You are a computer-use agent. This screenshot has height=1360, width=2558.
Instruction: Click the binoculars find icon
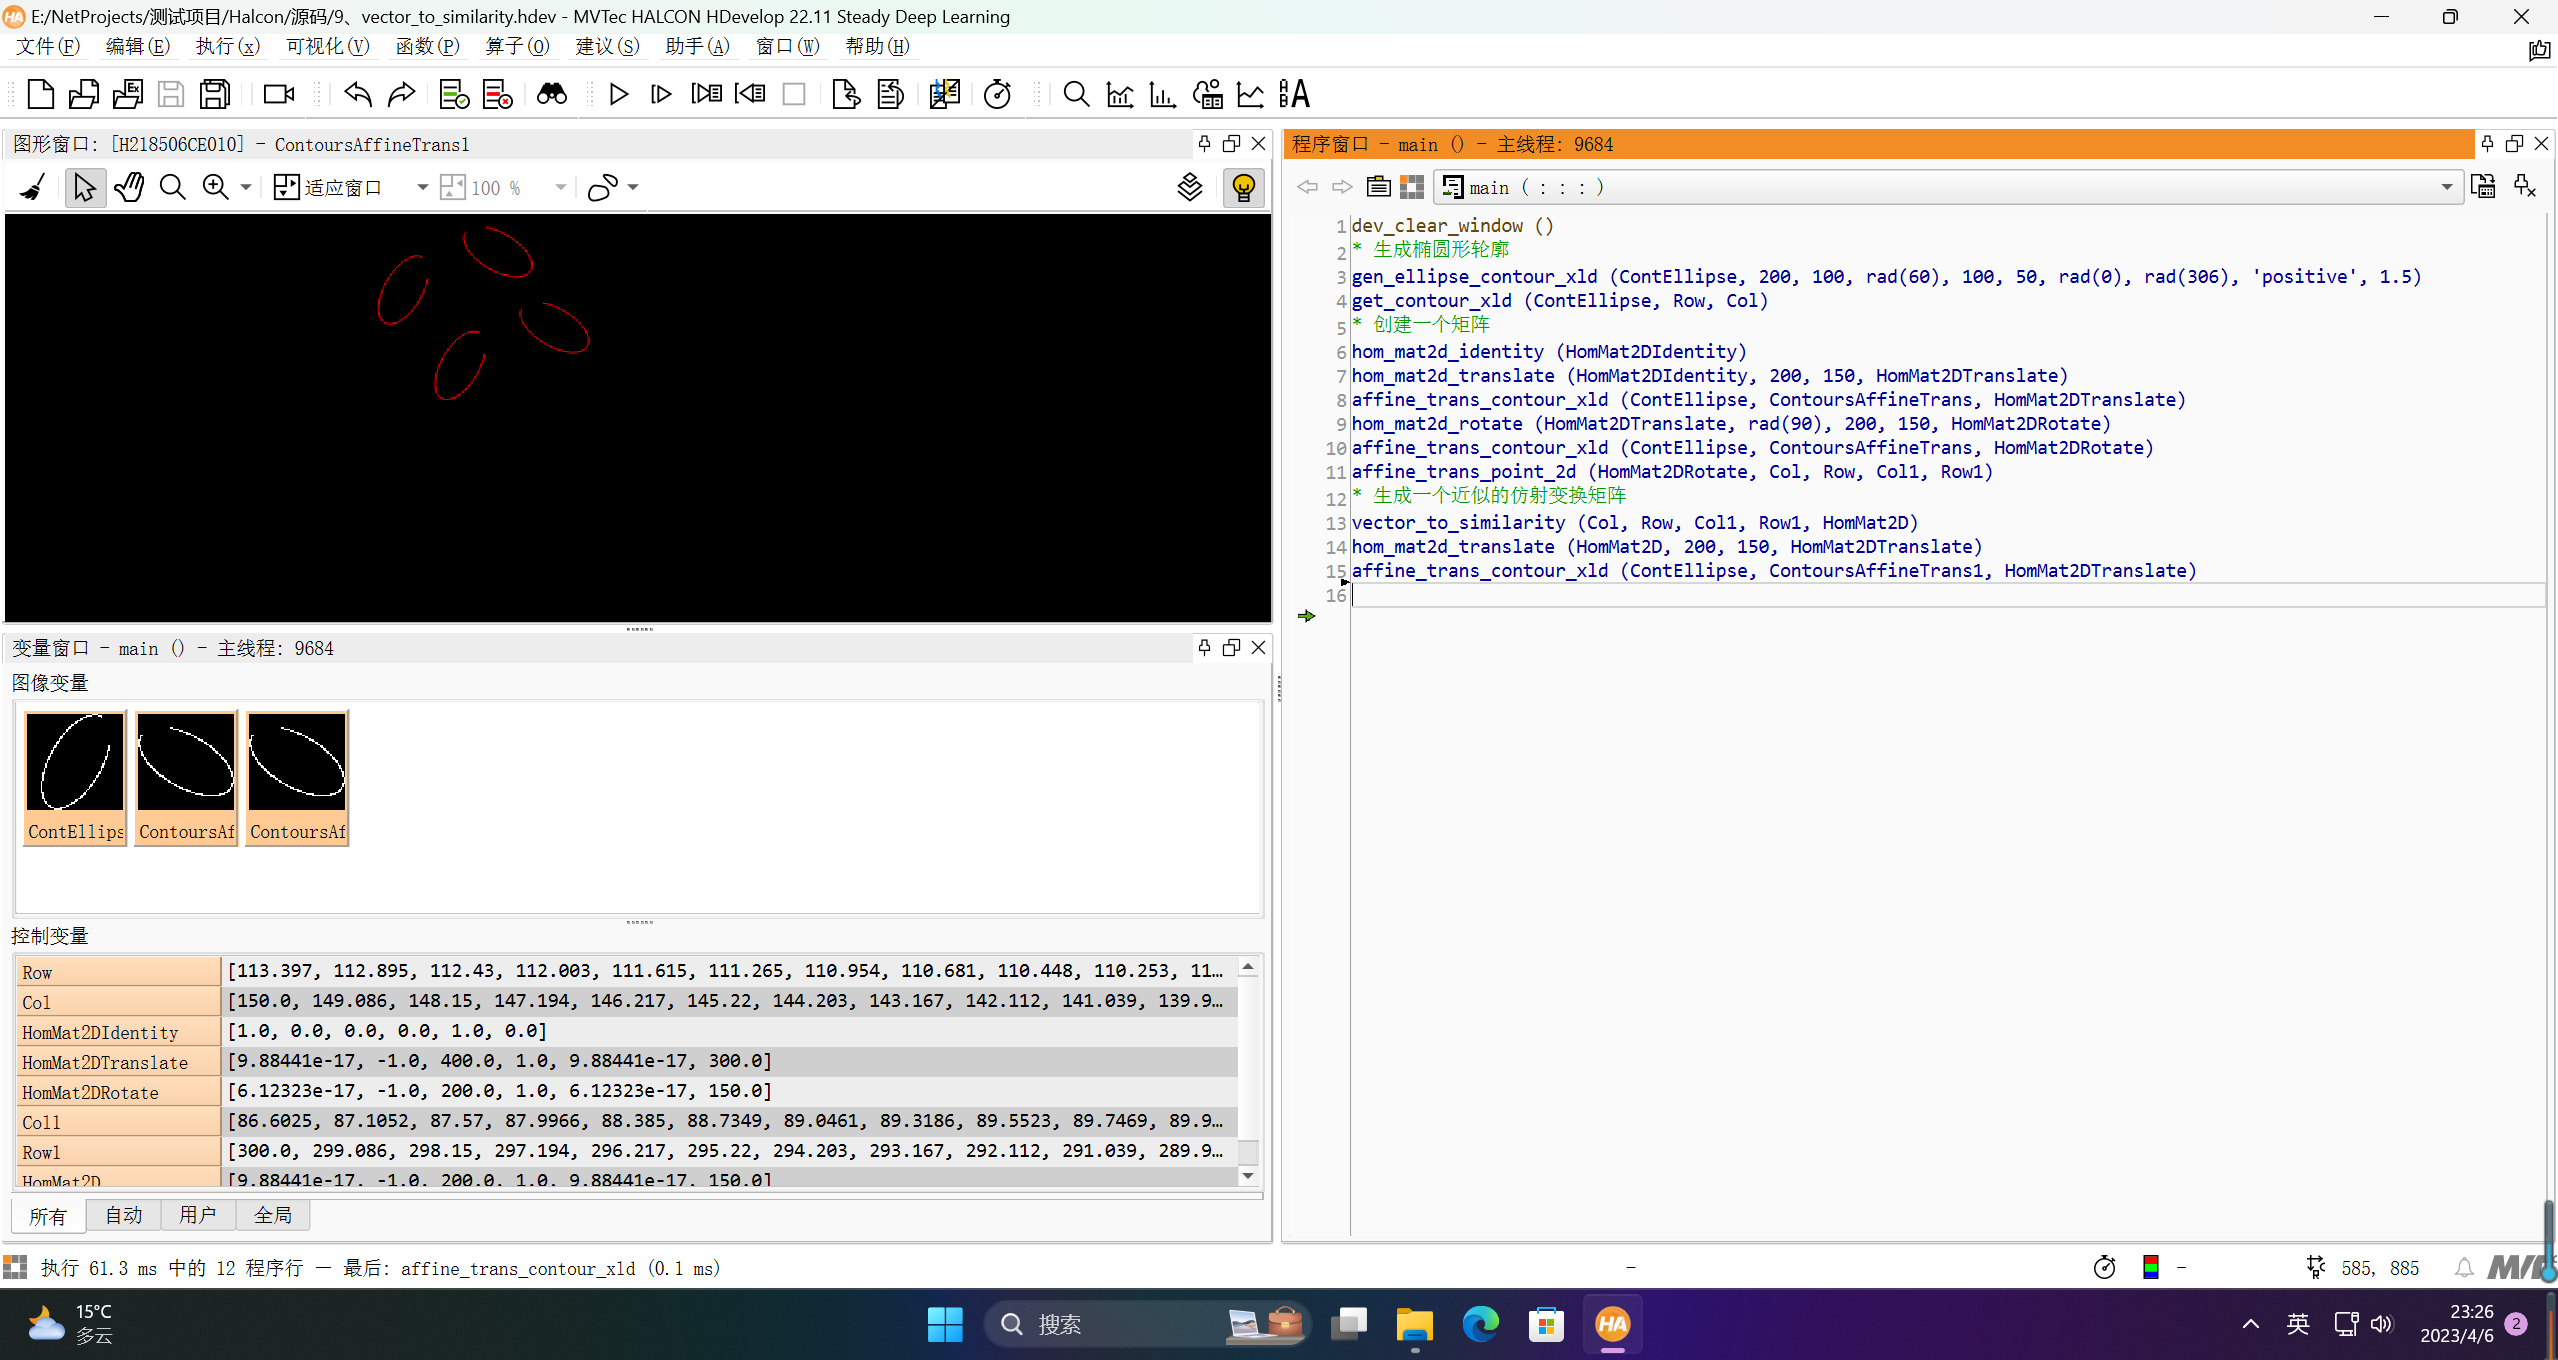[551, 94]
